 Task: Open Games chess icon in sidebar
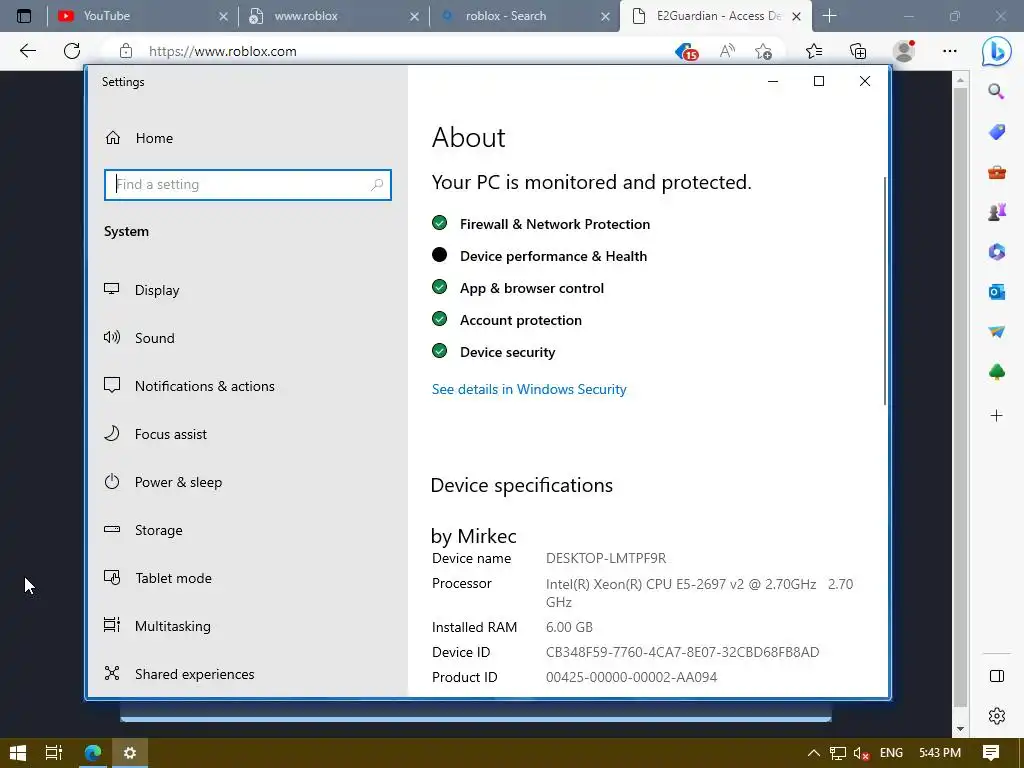pyautogui.click(x=997, y=212)
